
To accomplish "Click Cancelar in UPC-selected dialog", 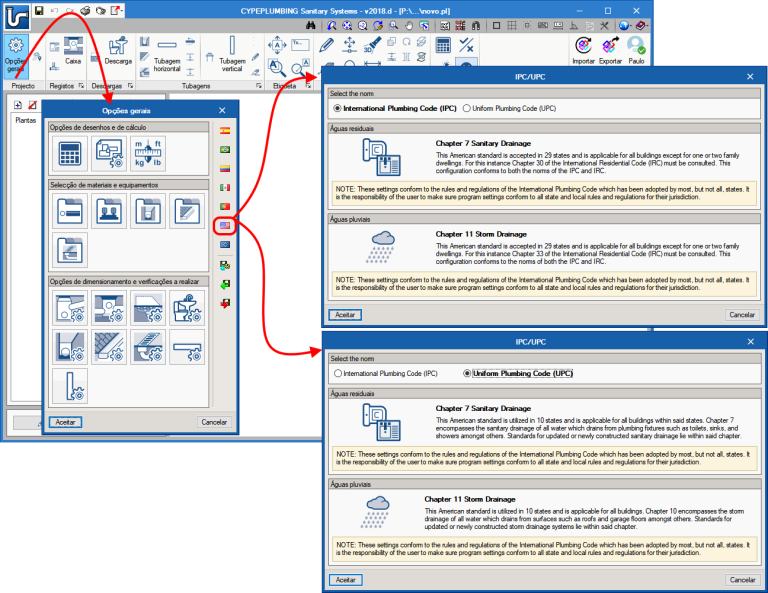I will click(x=743, y=580).
